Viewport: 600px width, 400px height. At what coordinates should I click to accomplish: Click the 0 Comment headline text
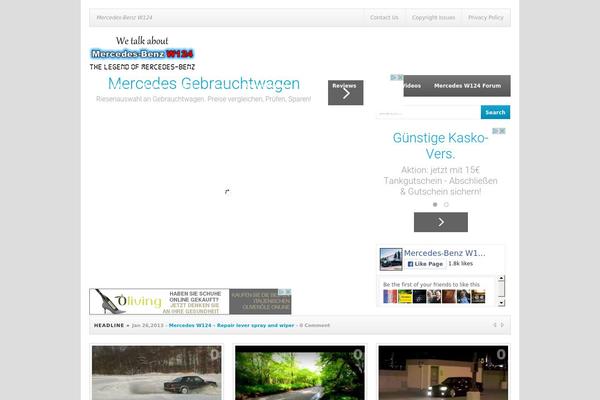pos(315,325)
